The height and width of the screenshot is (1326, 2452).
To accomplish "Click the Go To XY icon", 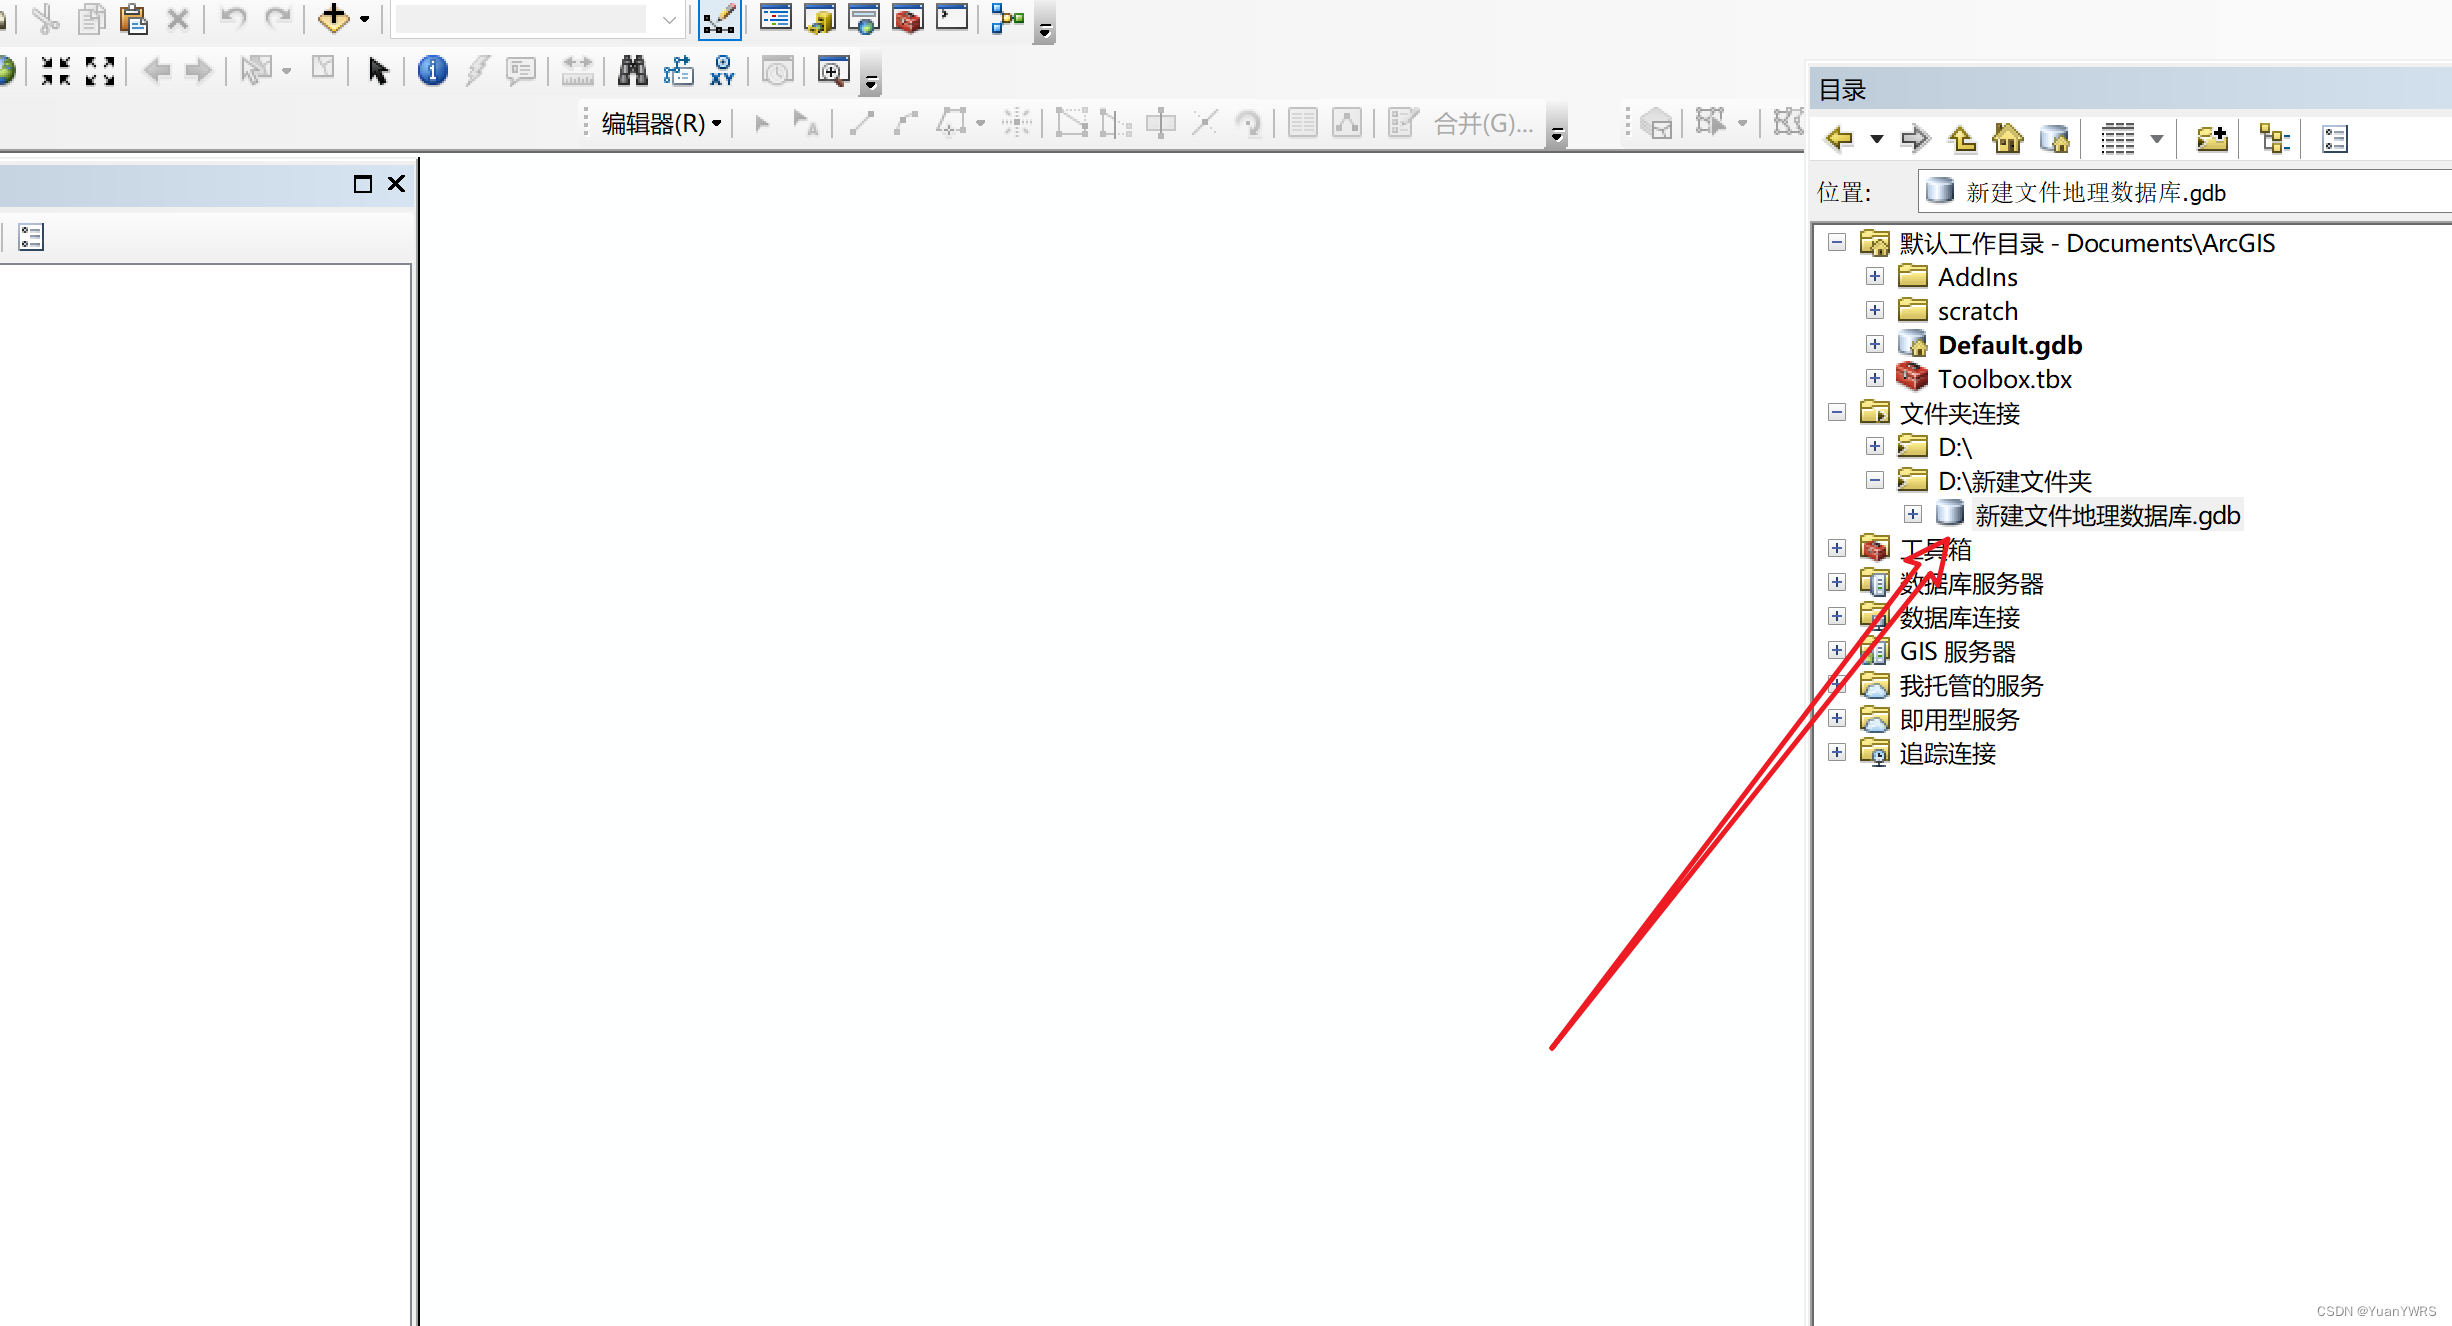I will pyautogui.click(x=722, y=71).
